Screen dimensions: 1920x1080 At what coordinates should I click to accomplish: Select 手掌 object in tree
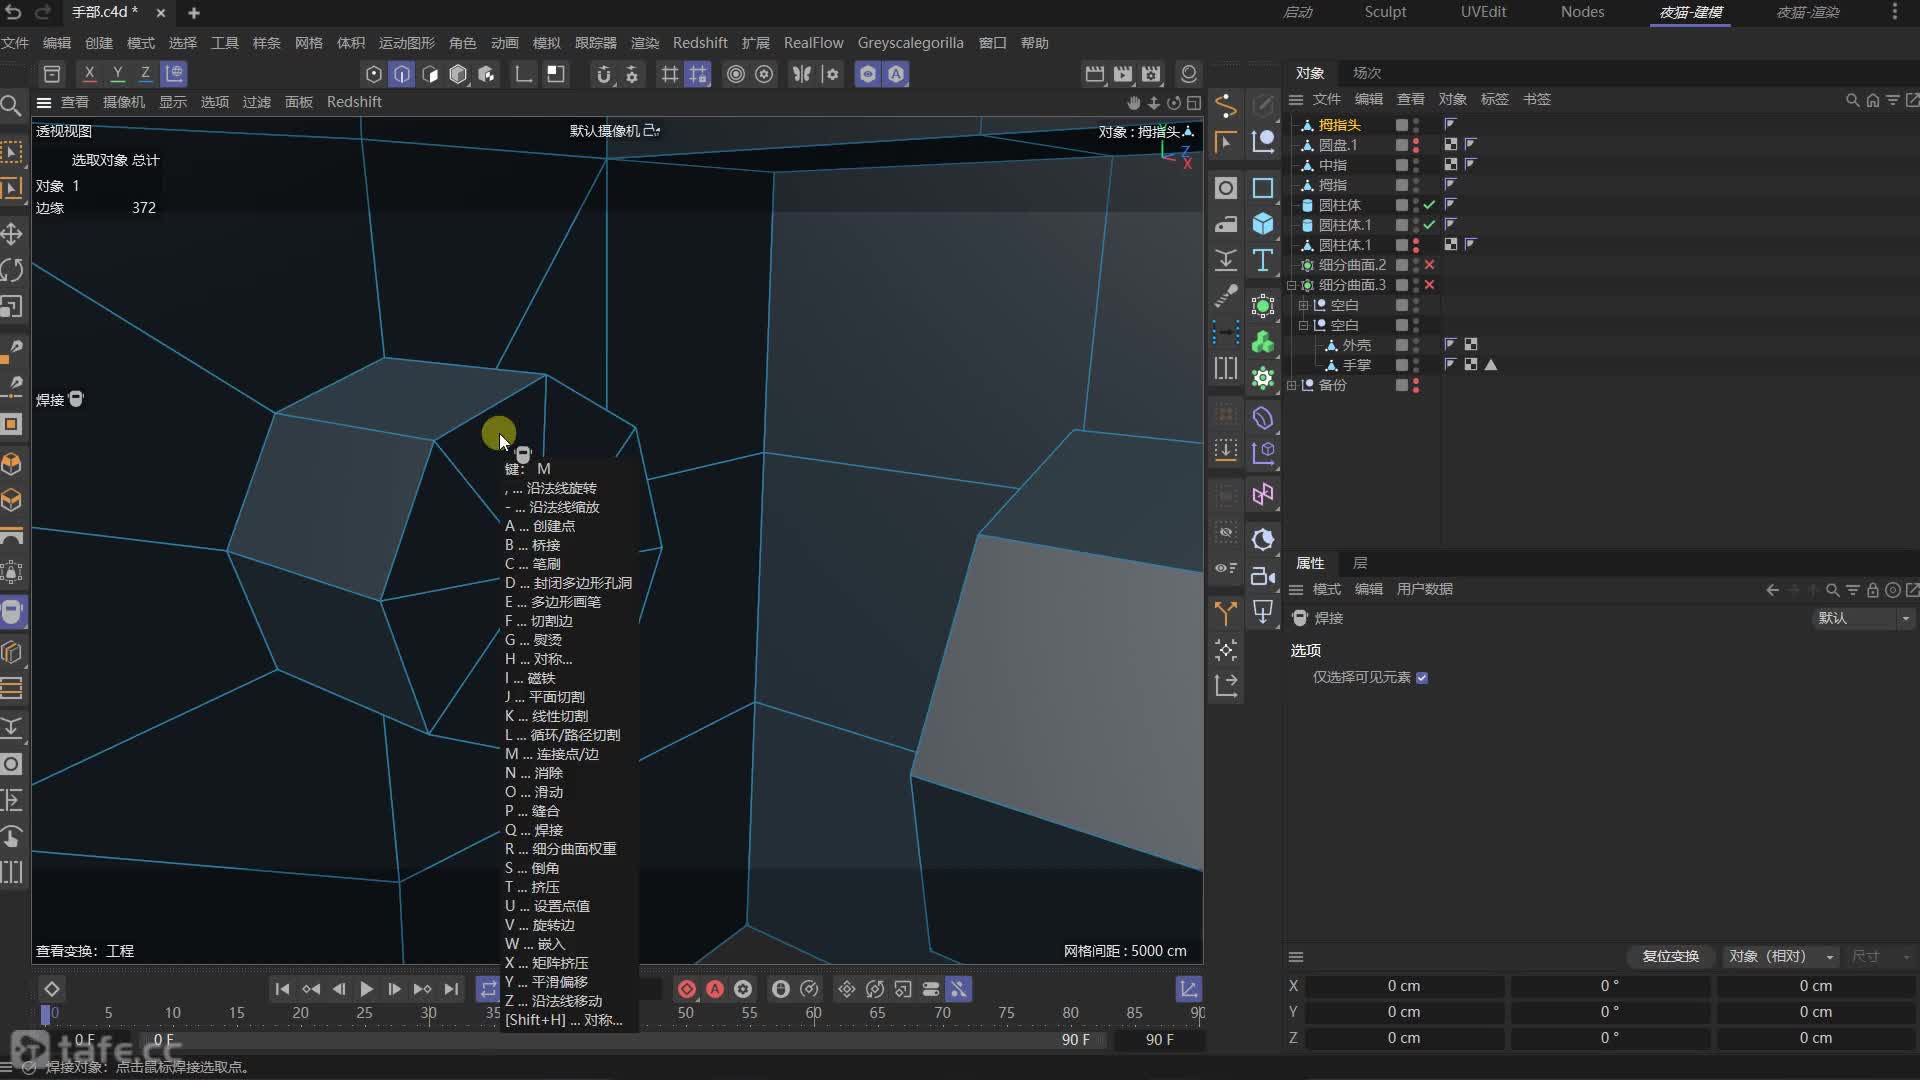coord(1357,365)
